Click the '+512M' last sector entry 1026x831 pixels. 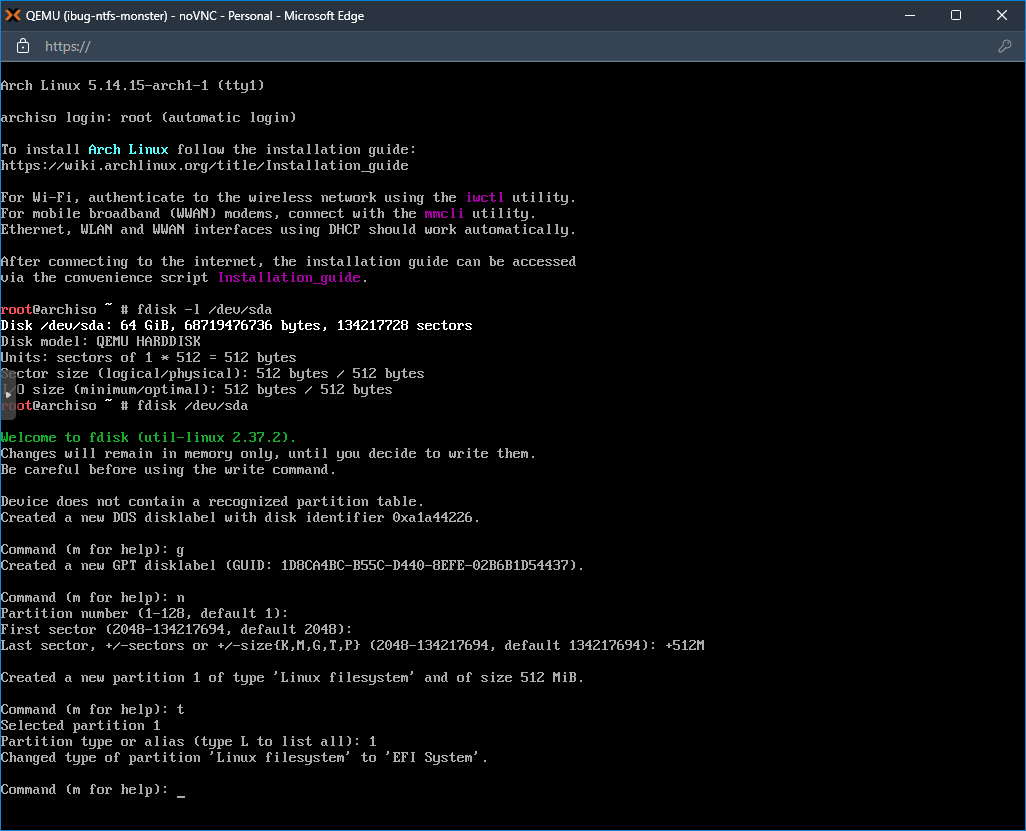(x=685, y=645)
